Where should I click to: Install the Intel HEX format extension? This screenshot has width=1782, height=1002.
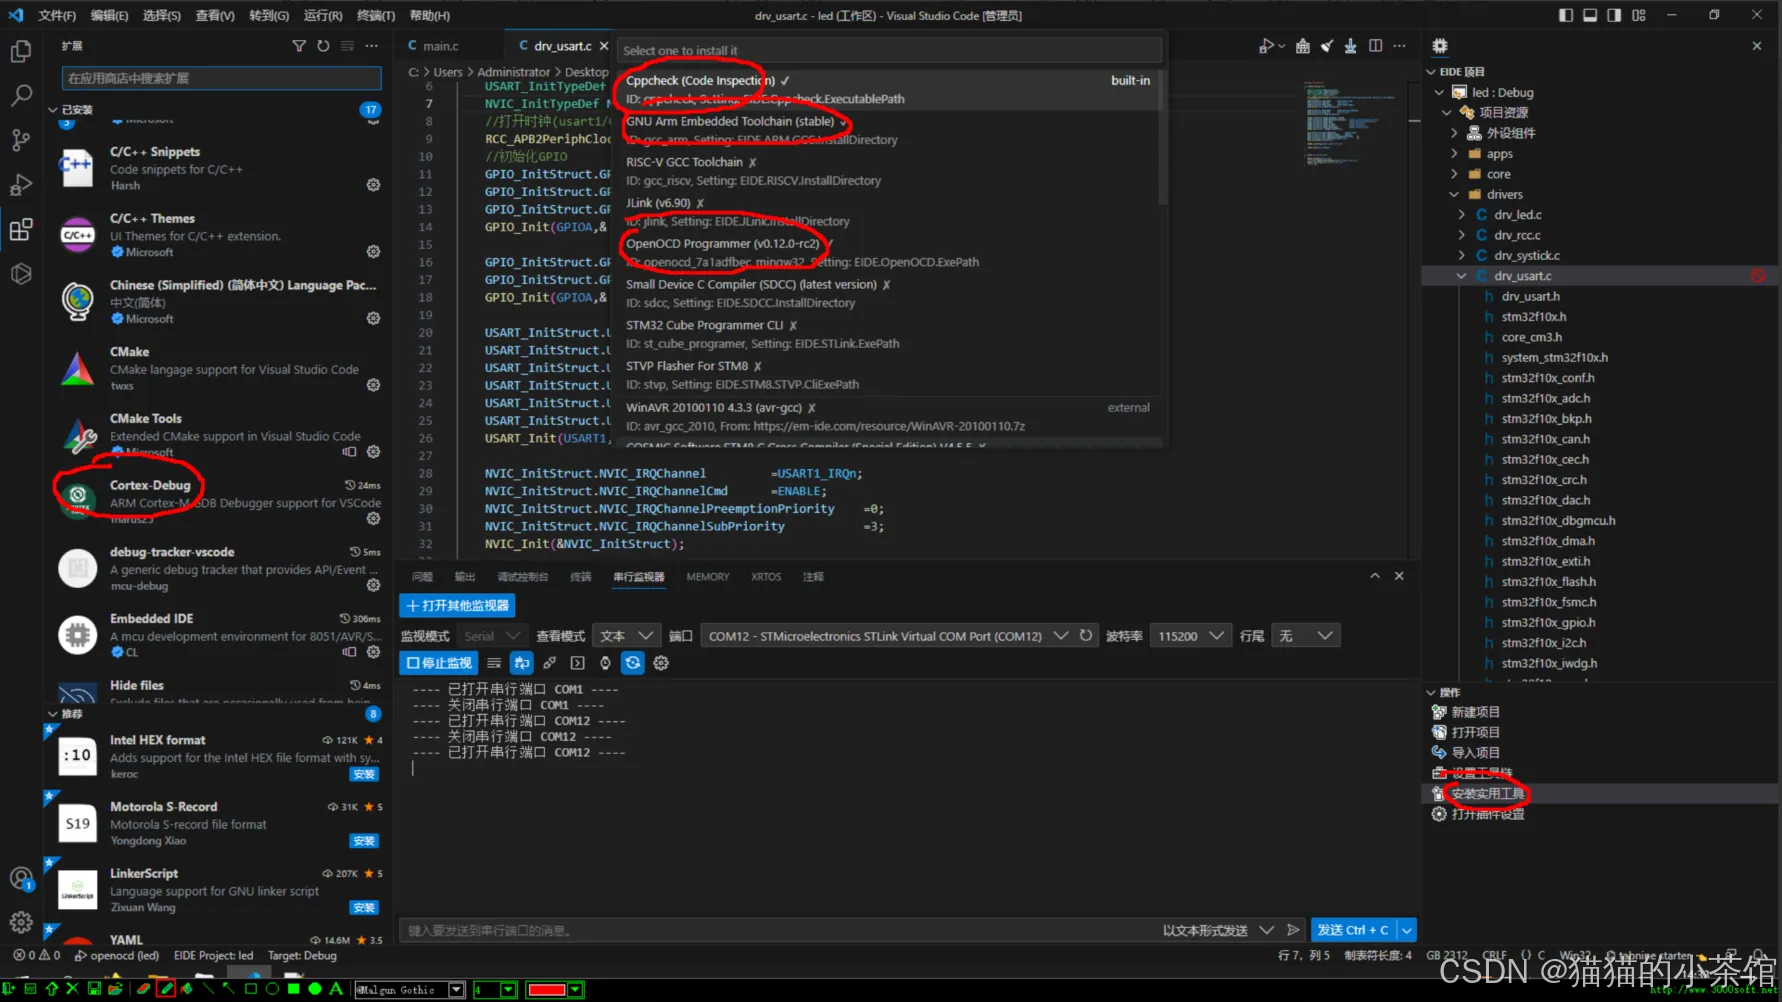pos(364,775)
